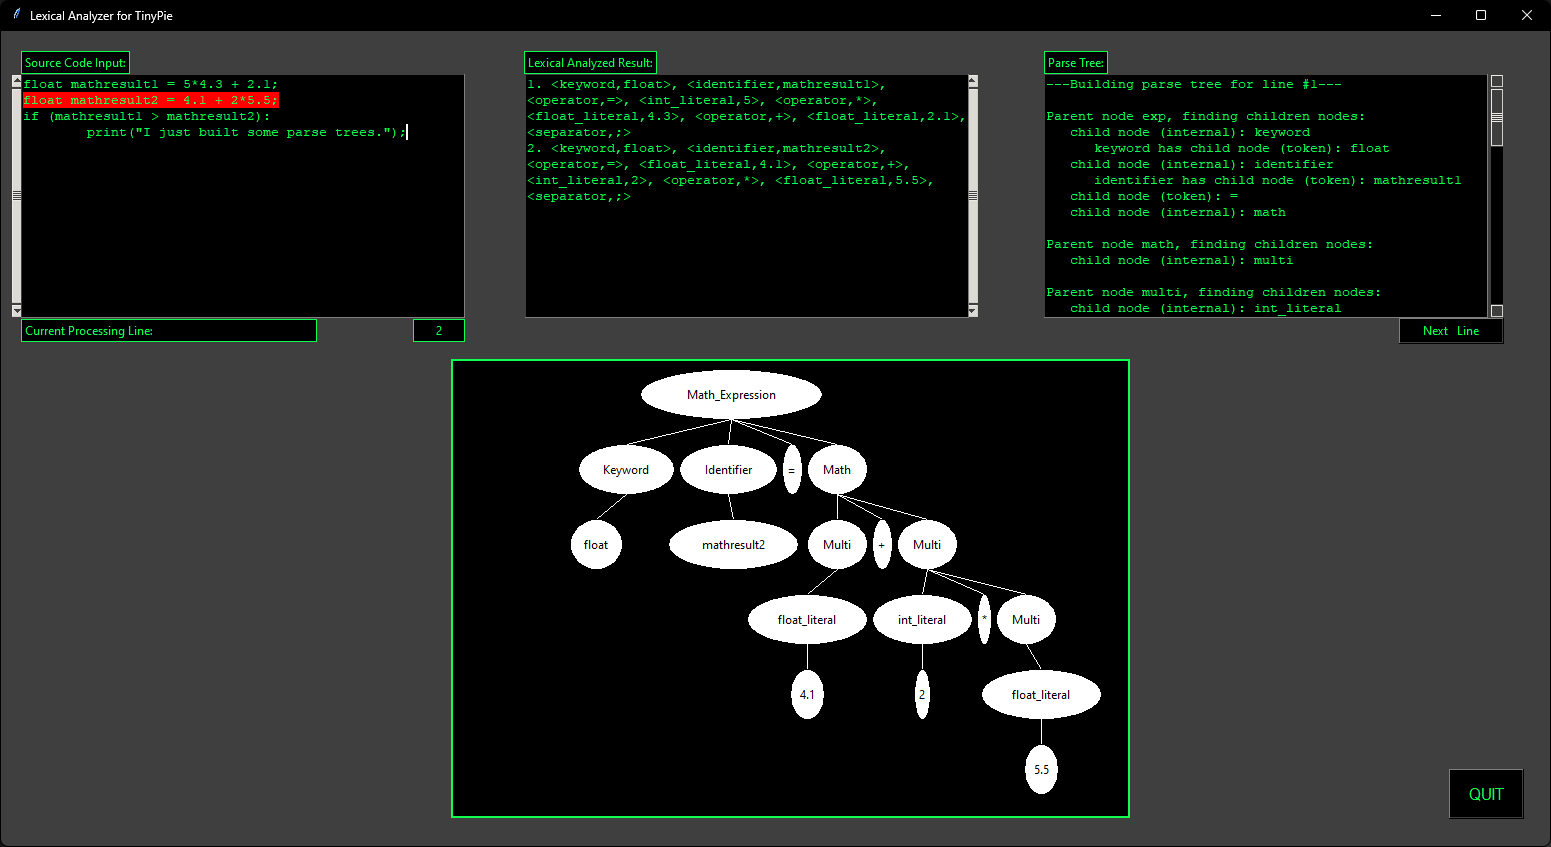The height and width of the screenshot is (847, 1551).
Task: Click the Lexical Analyzed Result label
Action: [590, 63]
